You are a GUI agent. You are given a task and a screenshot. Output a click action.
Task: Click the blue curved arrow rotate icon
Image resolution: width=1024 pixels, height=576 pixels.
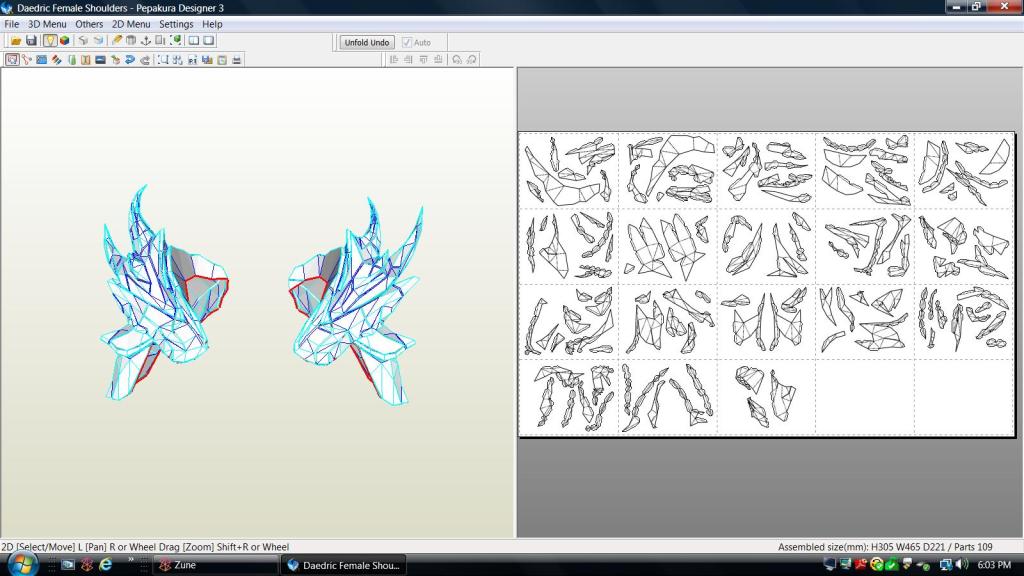[x=130, y=59]
